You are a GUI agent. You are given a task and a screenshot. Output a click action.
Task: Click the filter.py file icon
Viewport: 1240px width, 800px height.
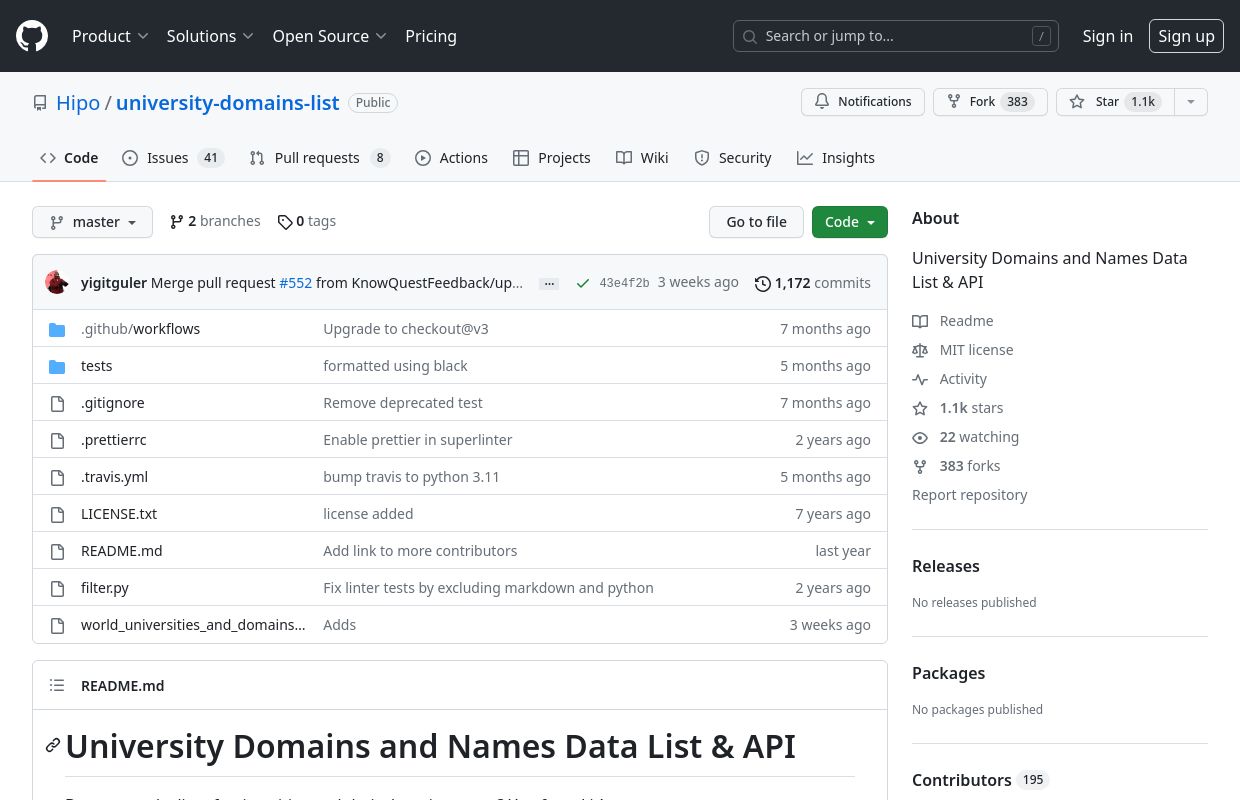pyautogui.click(x=57, y=588)
